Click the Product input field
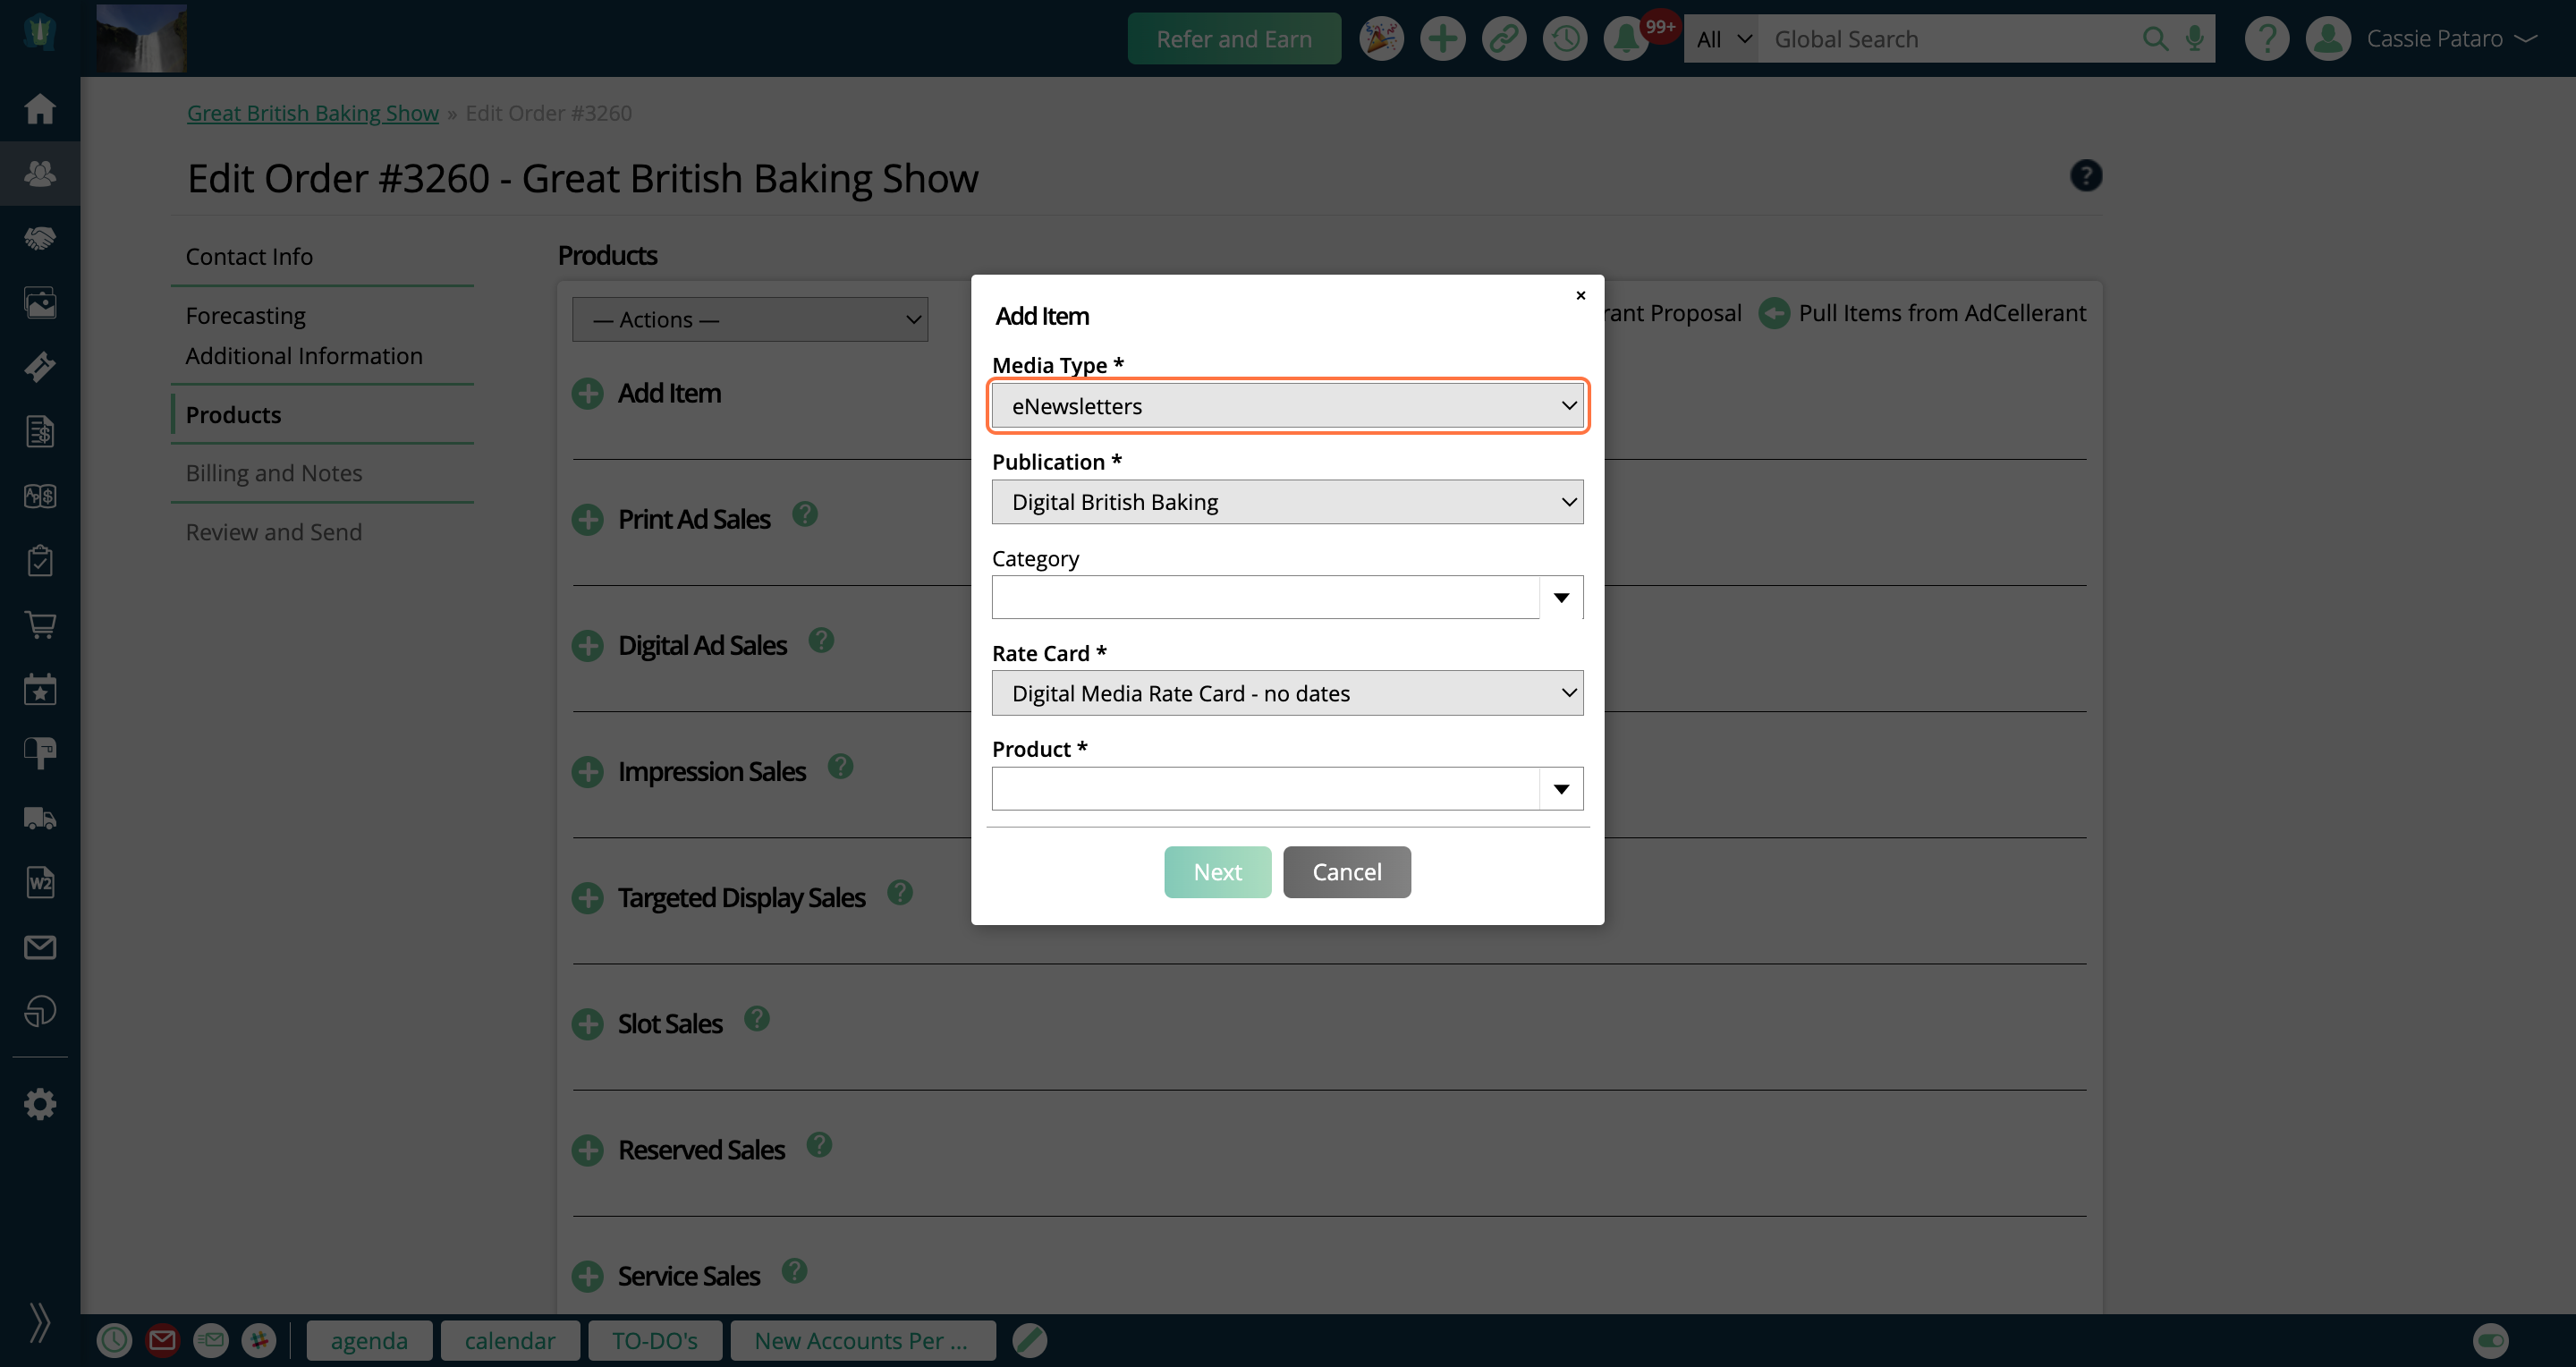 pos(1265,789)
